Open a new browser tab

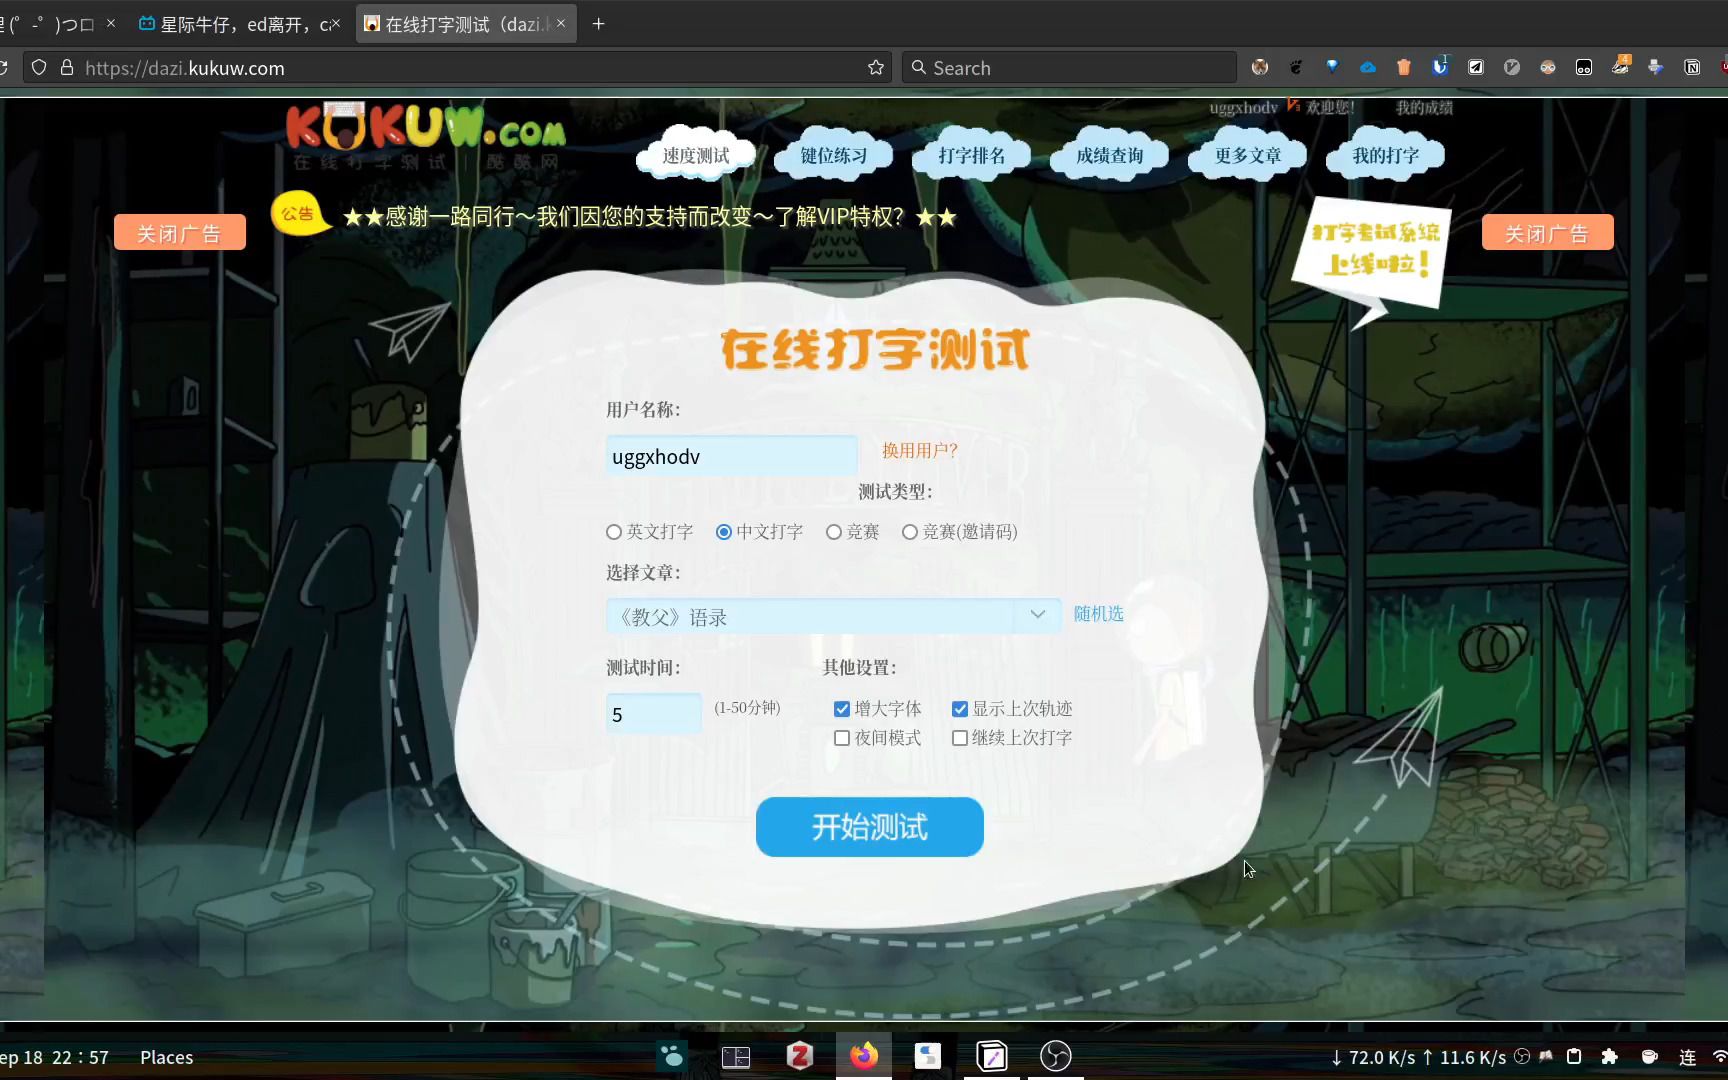598,24
